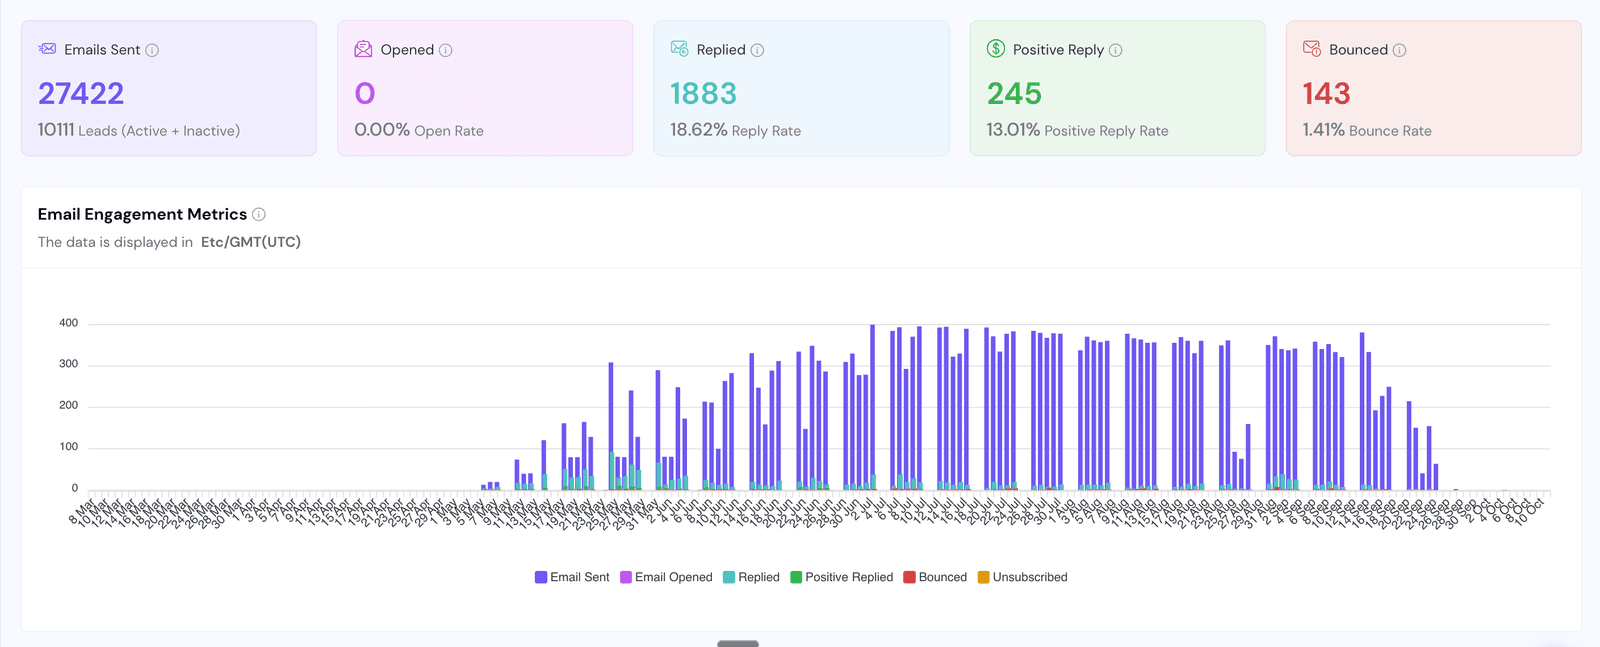
Task: Click the '0.00% Open Rate' text
Action: [x=419, y=130]
